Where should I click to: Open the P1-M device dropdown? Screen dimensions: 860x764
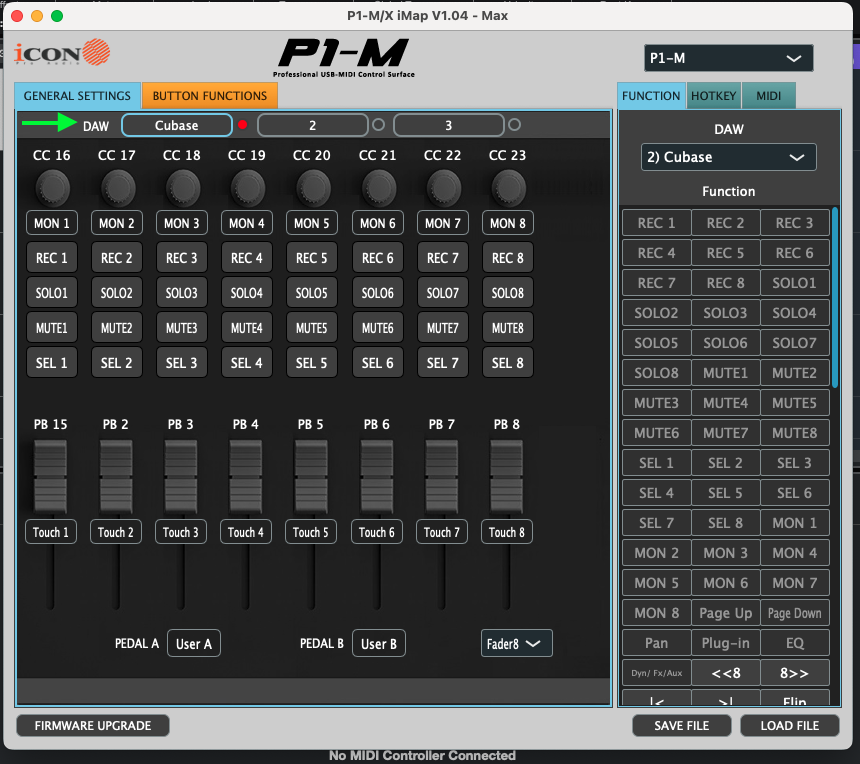[728, 58]
